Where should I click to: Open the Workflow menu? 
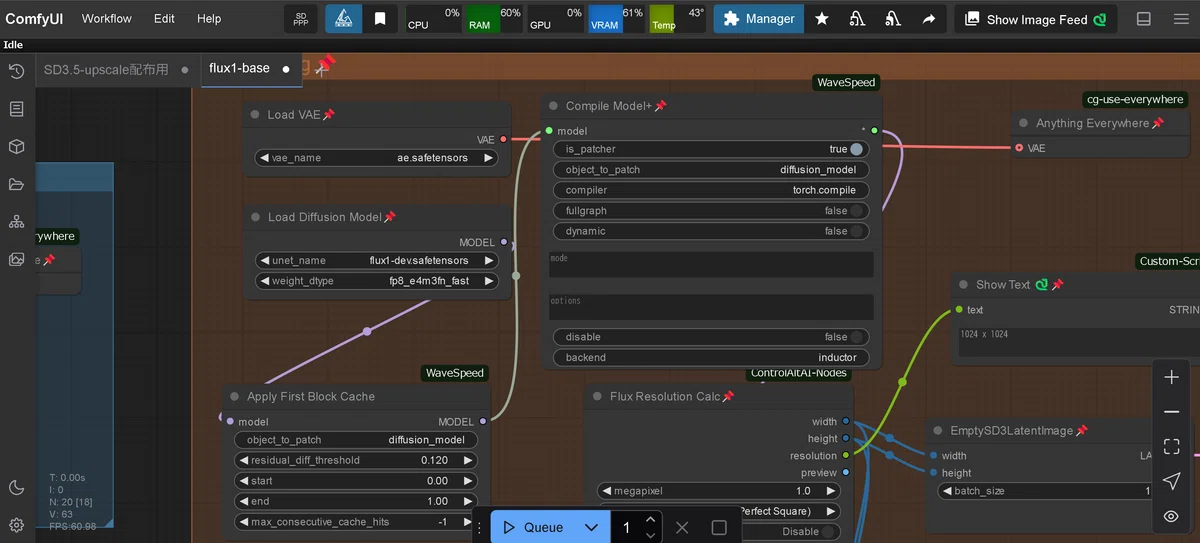(x=107, y=19)
